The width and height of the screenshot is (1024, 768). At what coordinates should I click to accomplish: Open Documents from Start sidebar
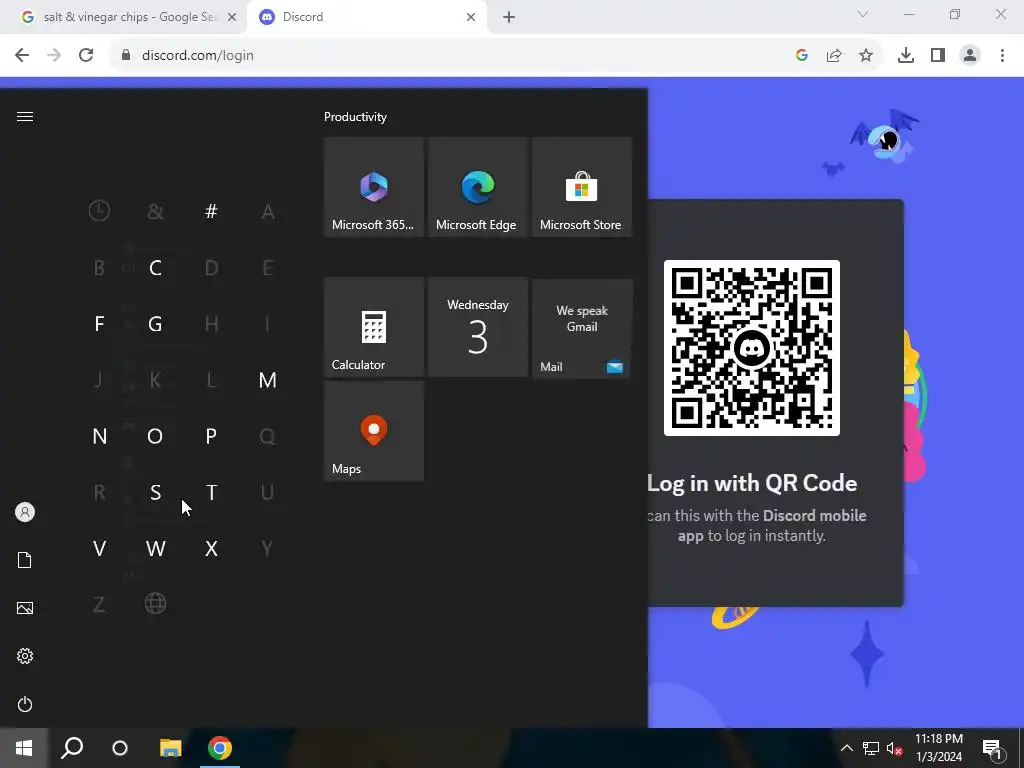pyautogui.click(x=25, y=560)
